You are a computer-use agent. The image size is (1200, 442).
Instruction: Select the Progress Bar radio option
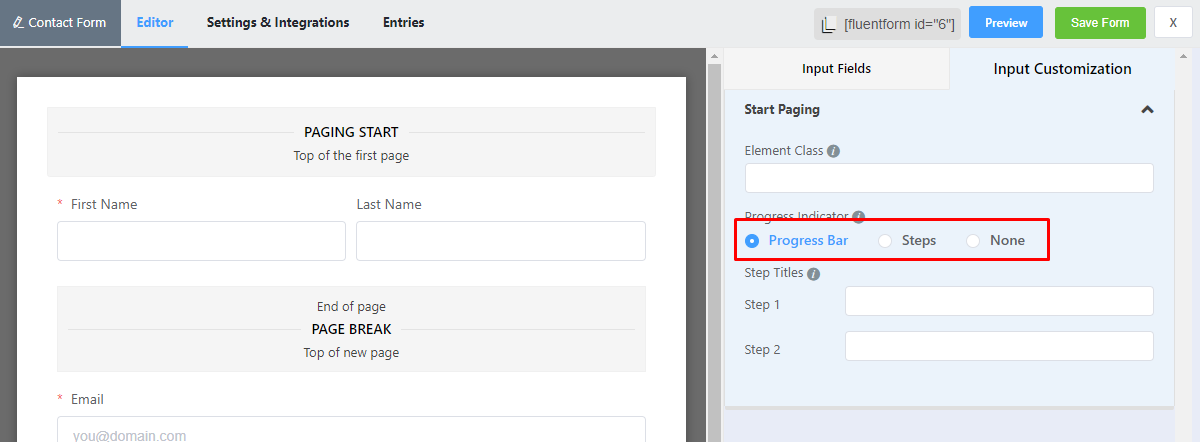[x=752, y=240]
